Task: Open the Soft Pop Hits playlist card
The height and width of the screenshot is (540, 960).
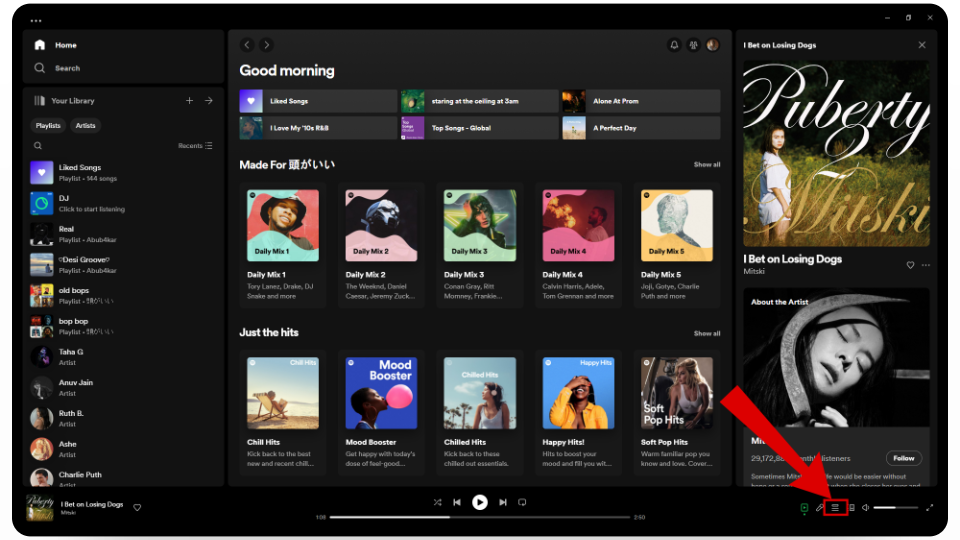Action: click(x=677, y=413)
